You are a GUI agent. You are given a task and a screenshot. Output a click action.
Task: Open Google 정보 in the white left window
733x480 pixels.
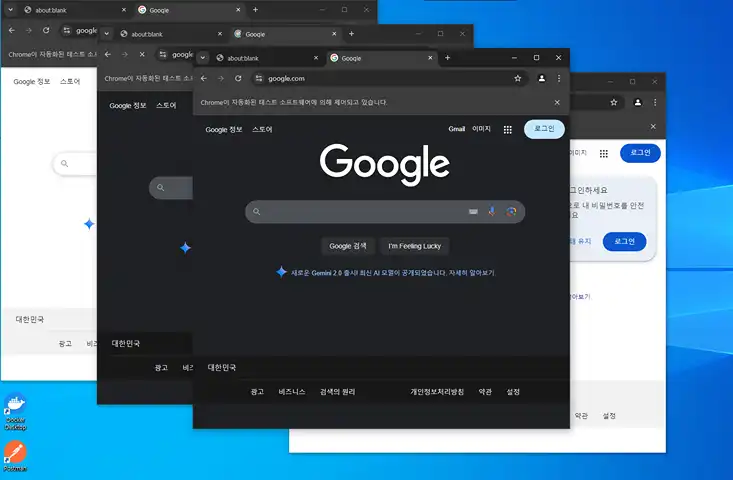click(32, 81)
